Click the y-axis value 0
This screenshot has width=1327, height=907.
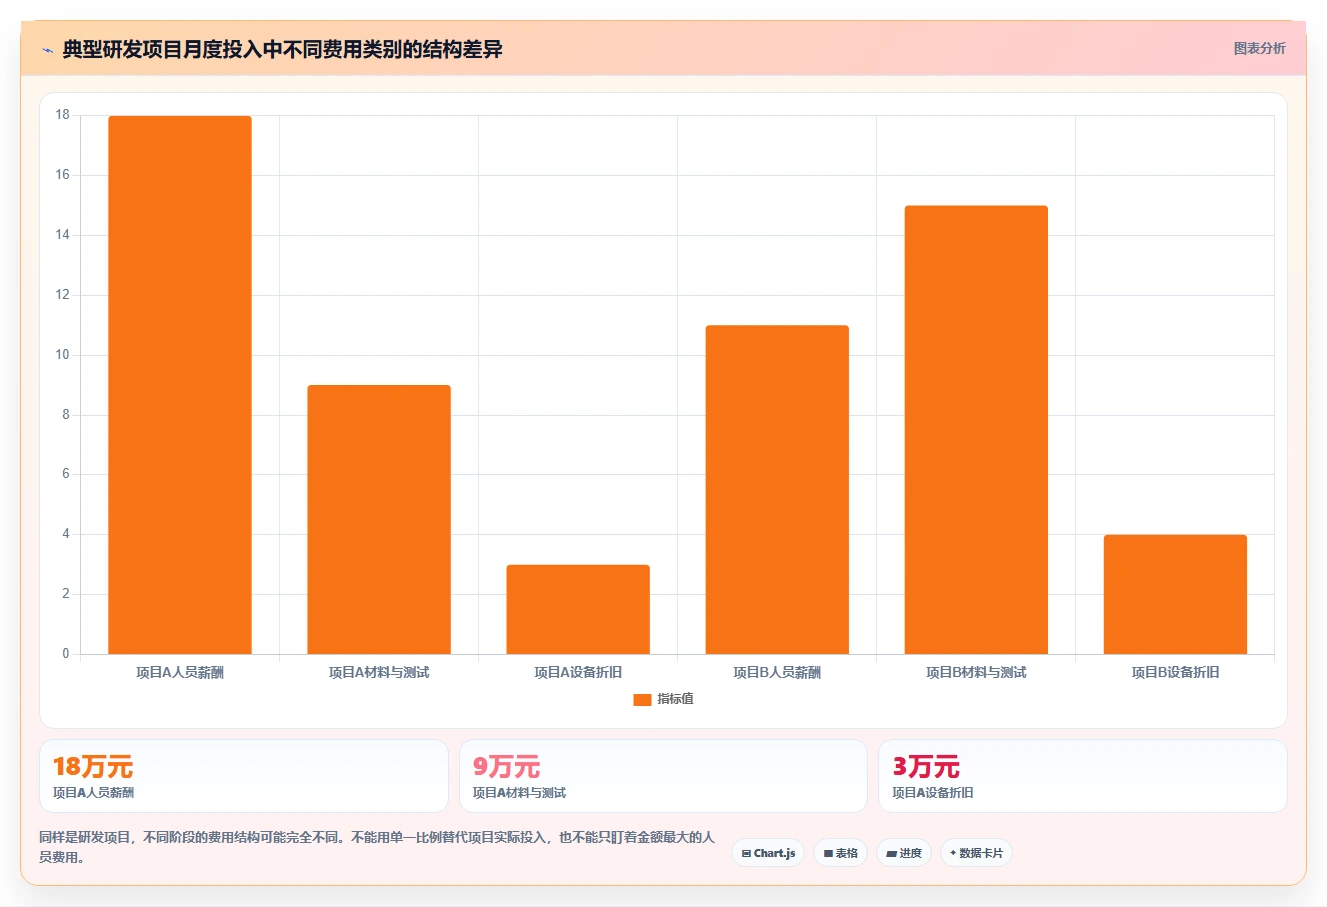click(x=66, y=654)
